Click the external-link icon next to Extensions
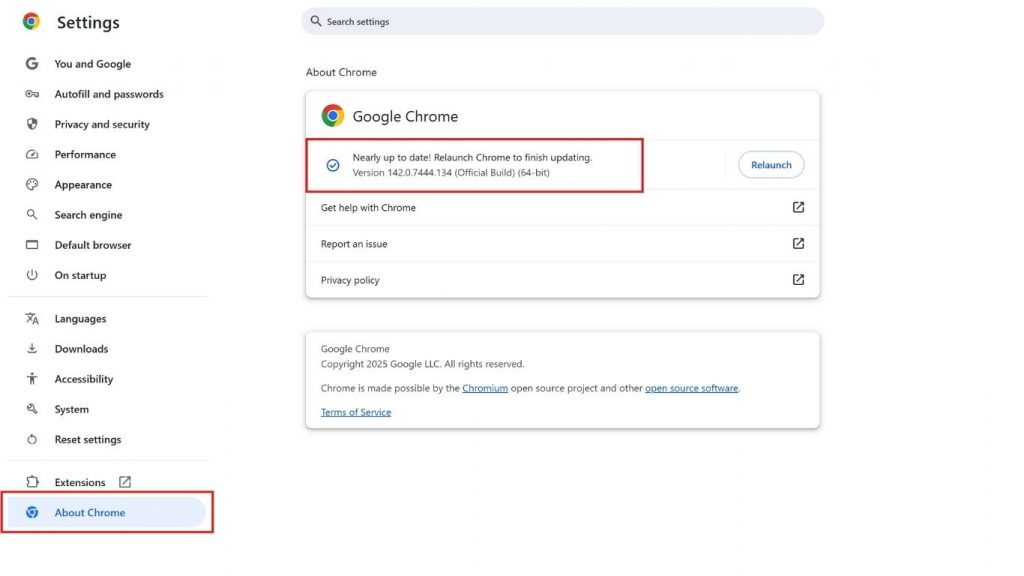This screenshot has height=576, width=1024. 124,481
